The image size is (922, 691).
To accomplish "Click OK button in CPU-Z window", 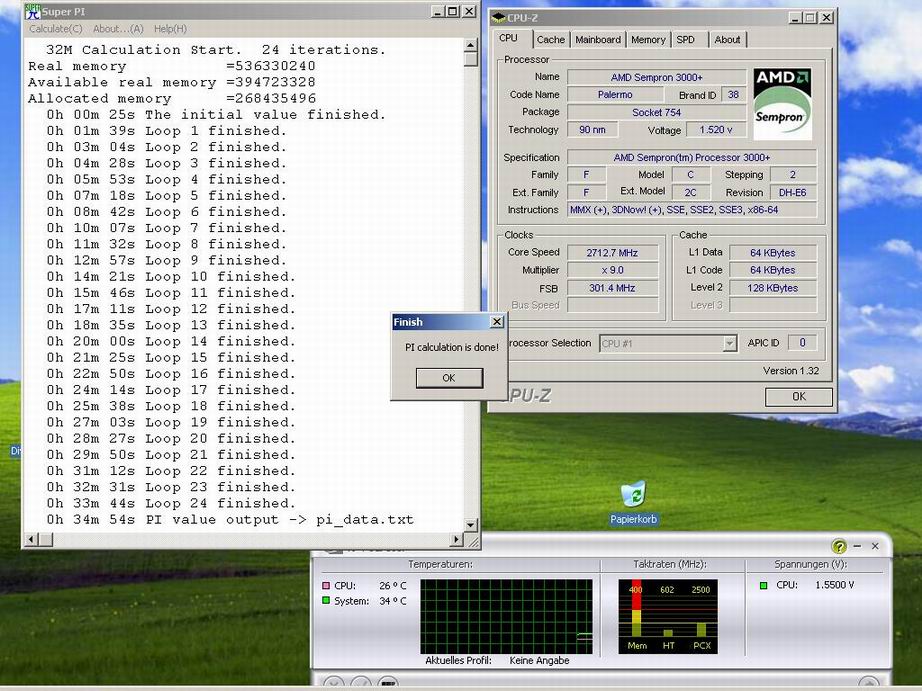I will click(799, 396).
